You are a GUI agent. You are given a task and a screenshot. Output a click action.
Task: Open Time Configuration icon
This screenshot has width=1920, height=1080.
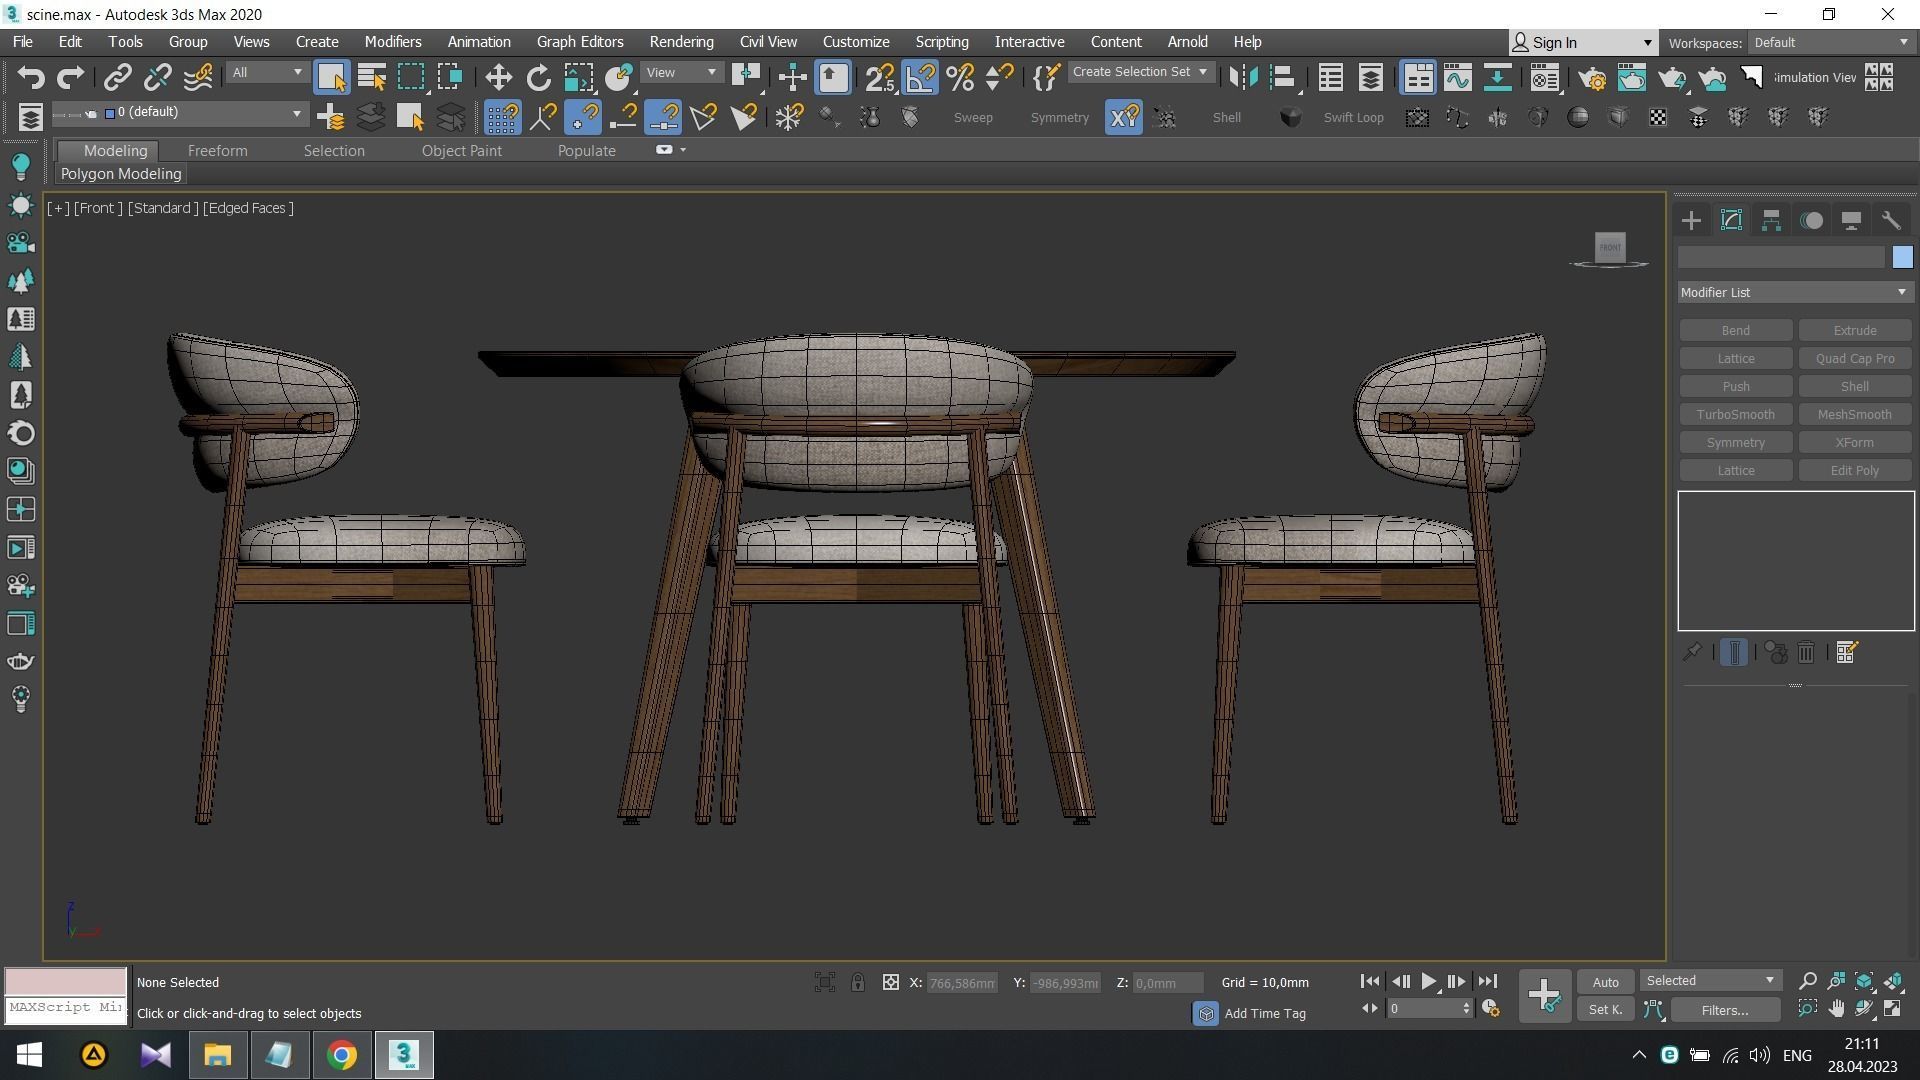click(1490, 1009)
